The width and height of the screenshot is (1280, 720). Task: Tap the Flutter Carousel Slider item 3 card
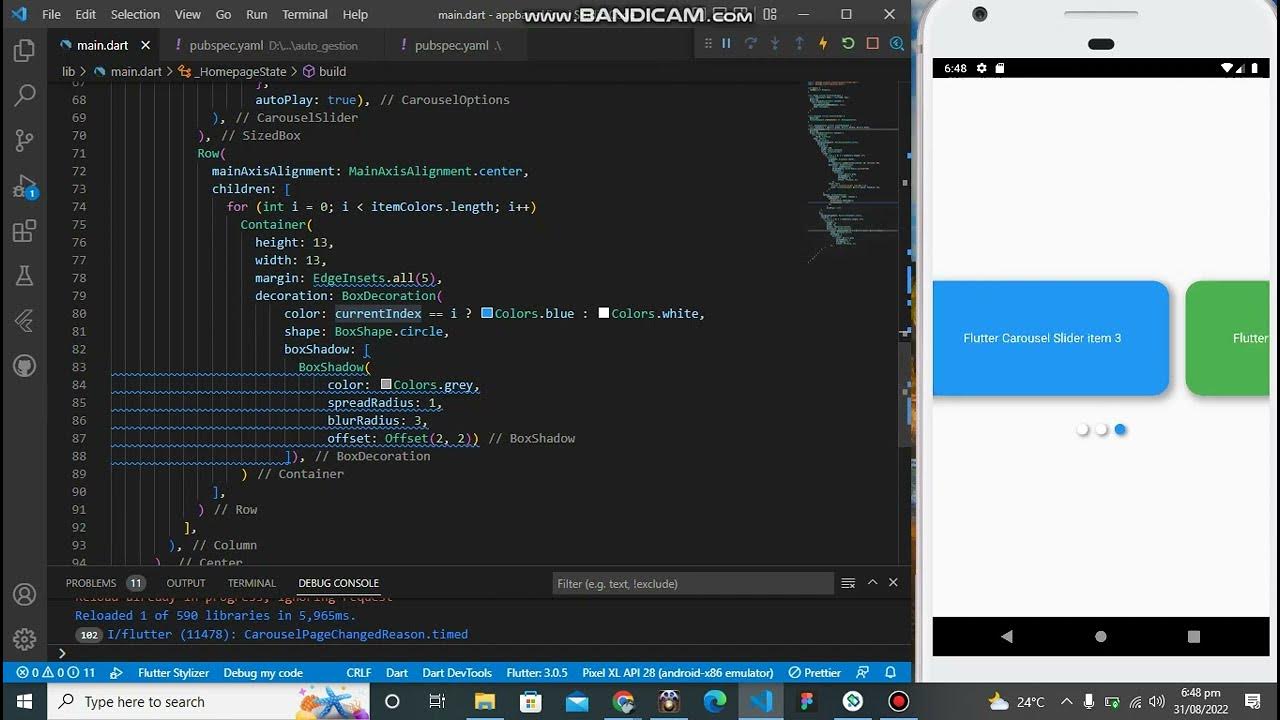click(1049, 338)
